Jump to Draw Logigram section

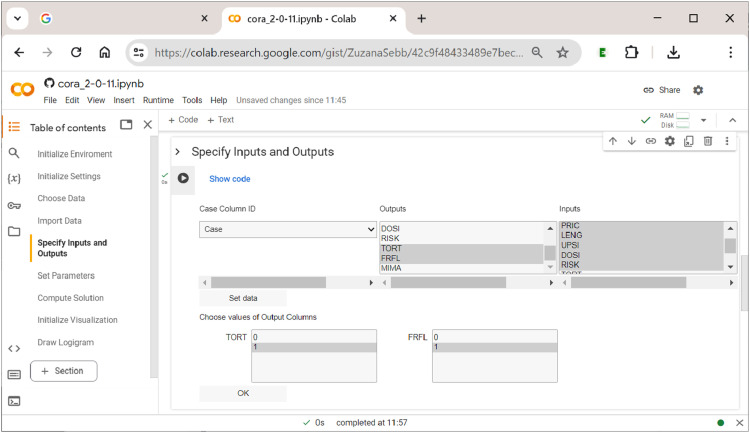point(66,342)
